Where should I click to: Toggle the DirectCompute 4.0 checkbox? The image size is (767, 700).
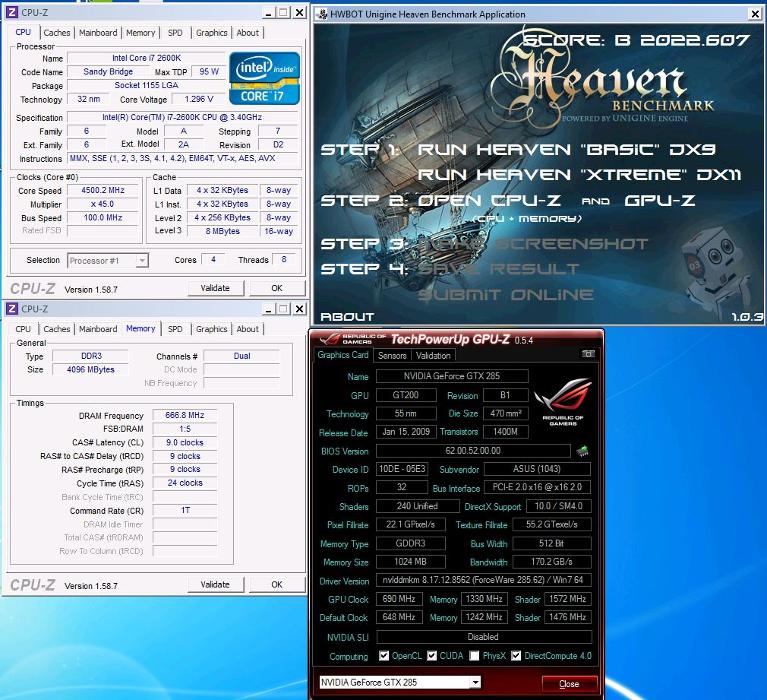[x=516, y=655]
